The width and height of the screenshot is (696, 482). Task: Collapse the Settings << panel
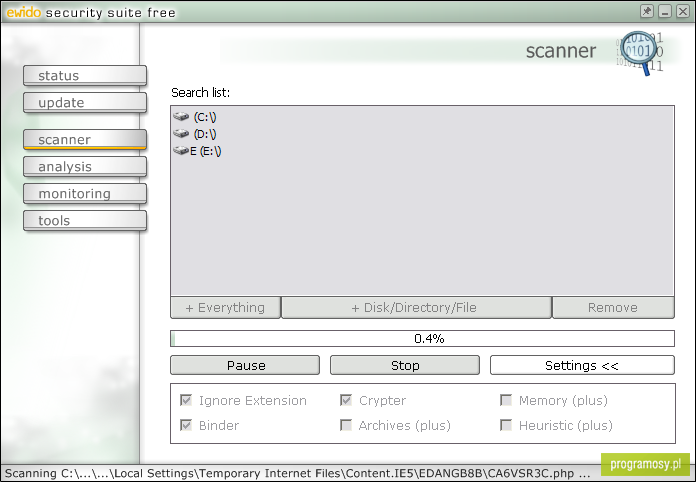pyautogui.click(x=582, y=365)
